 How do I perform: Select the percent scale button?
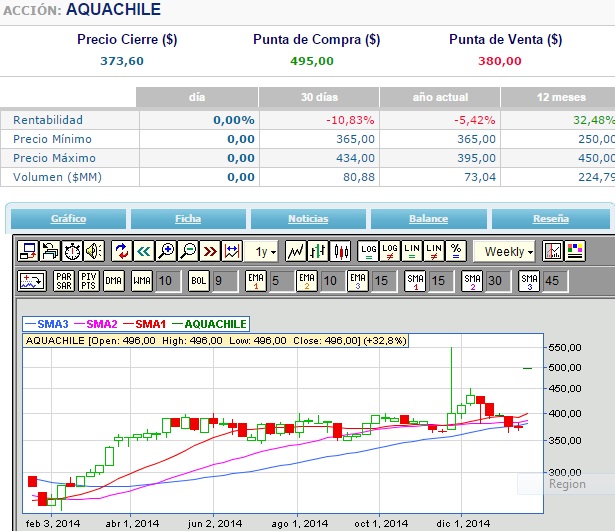click(x=456, y=251)
